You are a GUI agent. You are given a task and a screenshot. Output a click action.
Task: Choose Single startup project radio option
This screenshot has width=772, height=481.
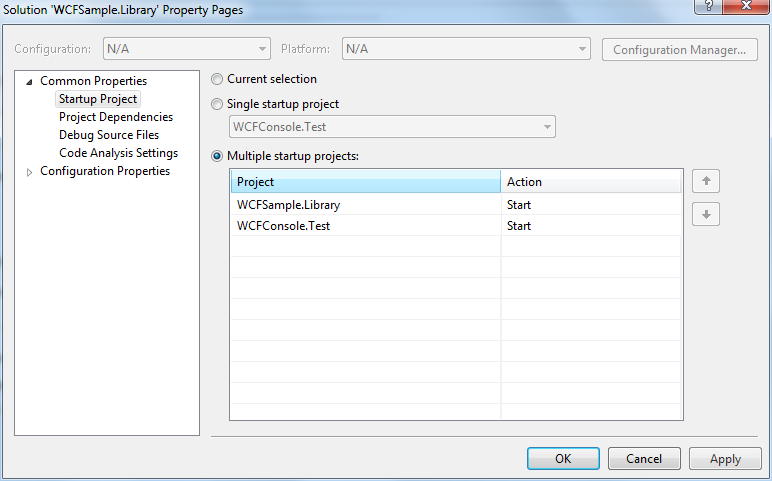click(x=217, y=104)
